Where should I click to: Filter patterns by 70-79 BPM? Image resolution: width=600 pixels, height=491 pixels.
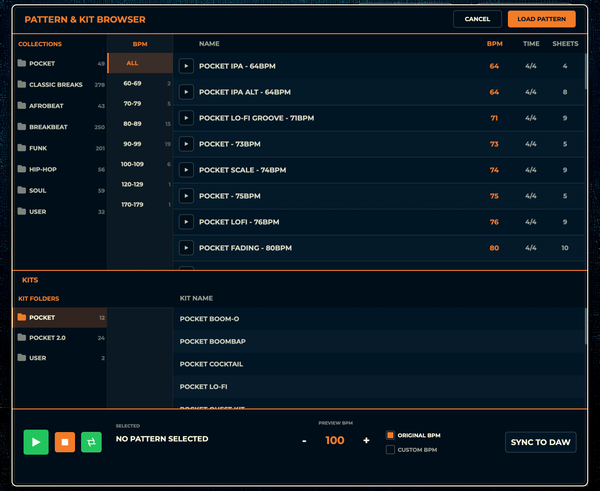click(140, 104)
